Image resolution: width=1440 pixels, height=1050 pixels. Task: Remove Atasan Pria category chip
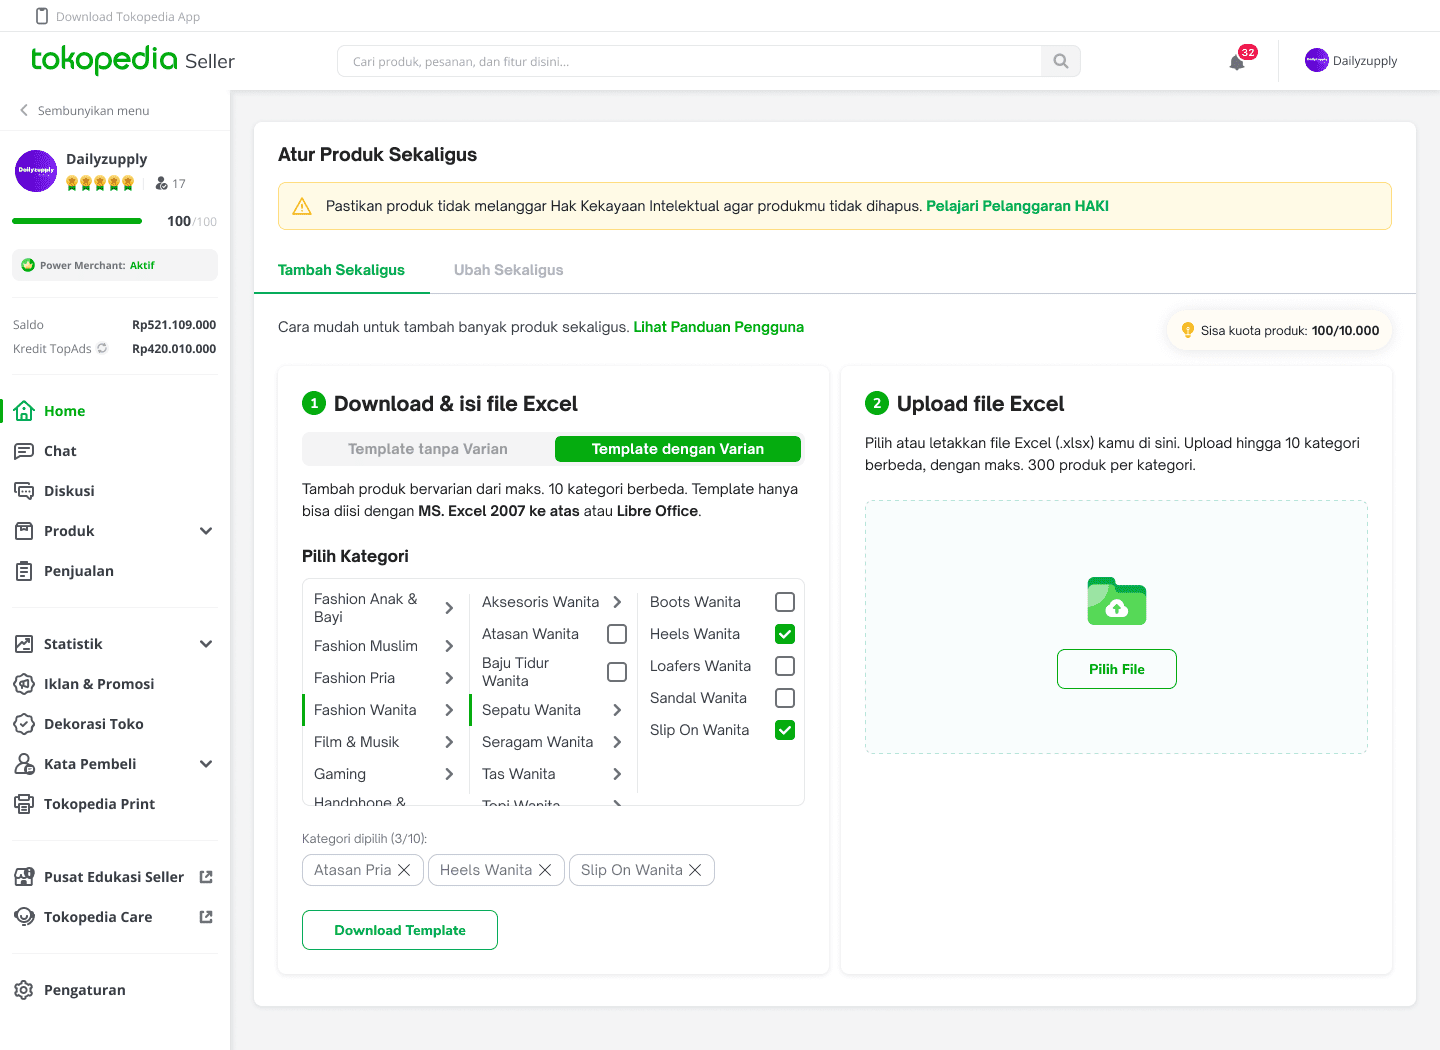[404, 870]
